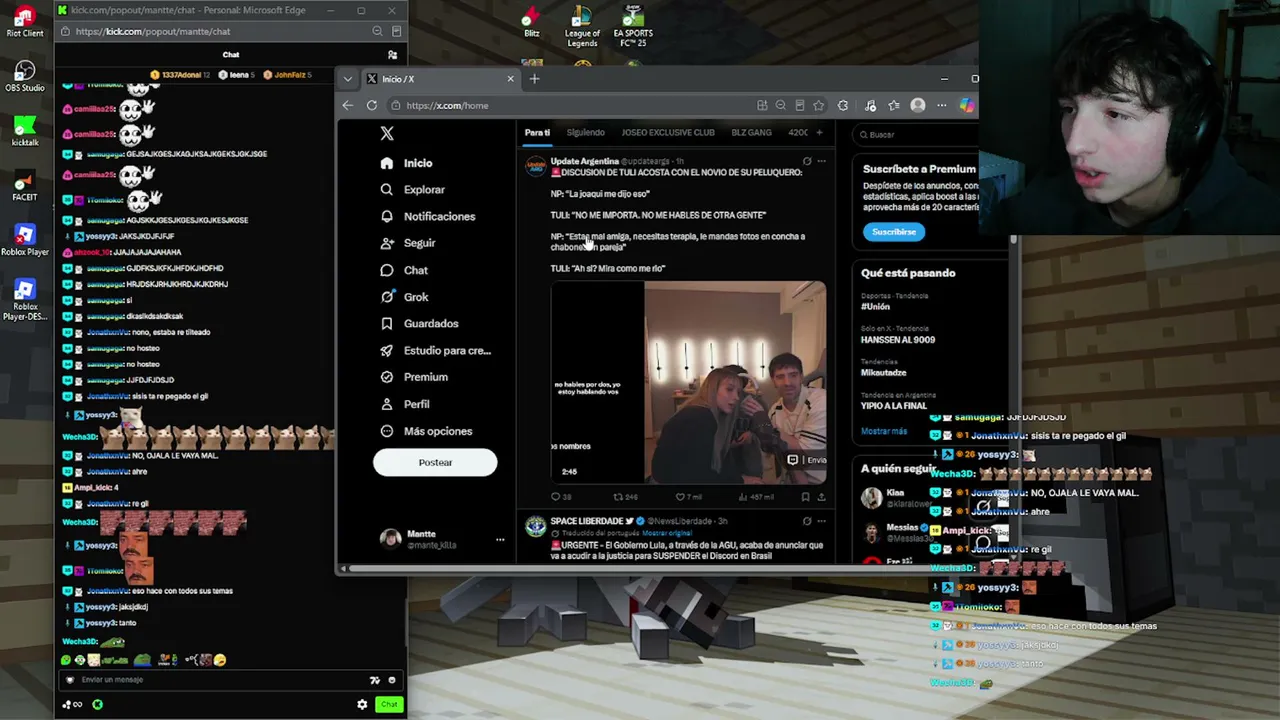Open Kick chat settings gear

tap(362, 704)
